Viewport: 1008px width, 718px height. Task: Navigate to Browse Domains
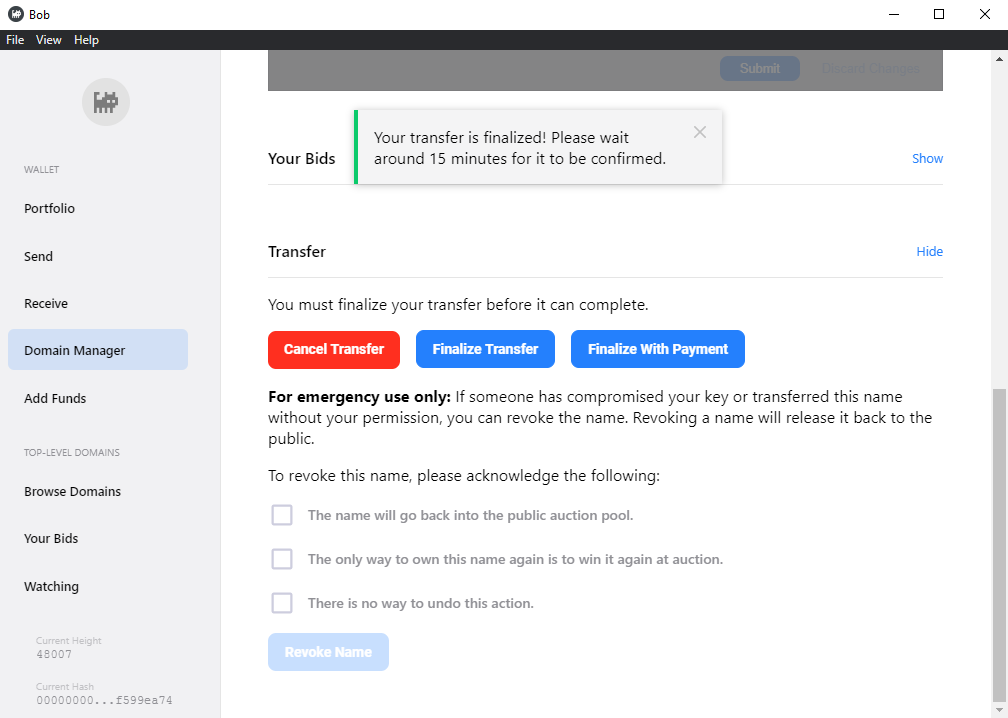(x=72, y=491)
